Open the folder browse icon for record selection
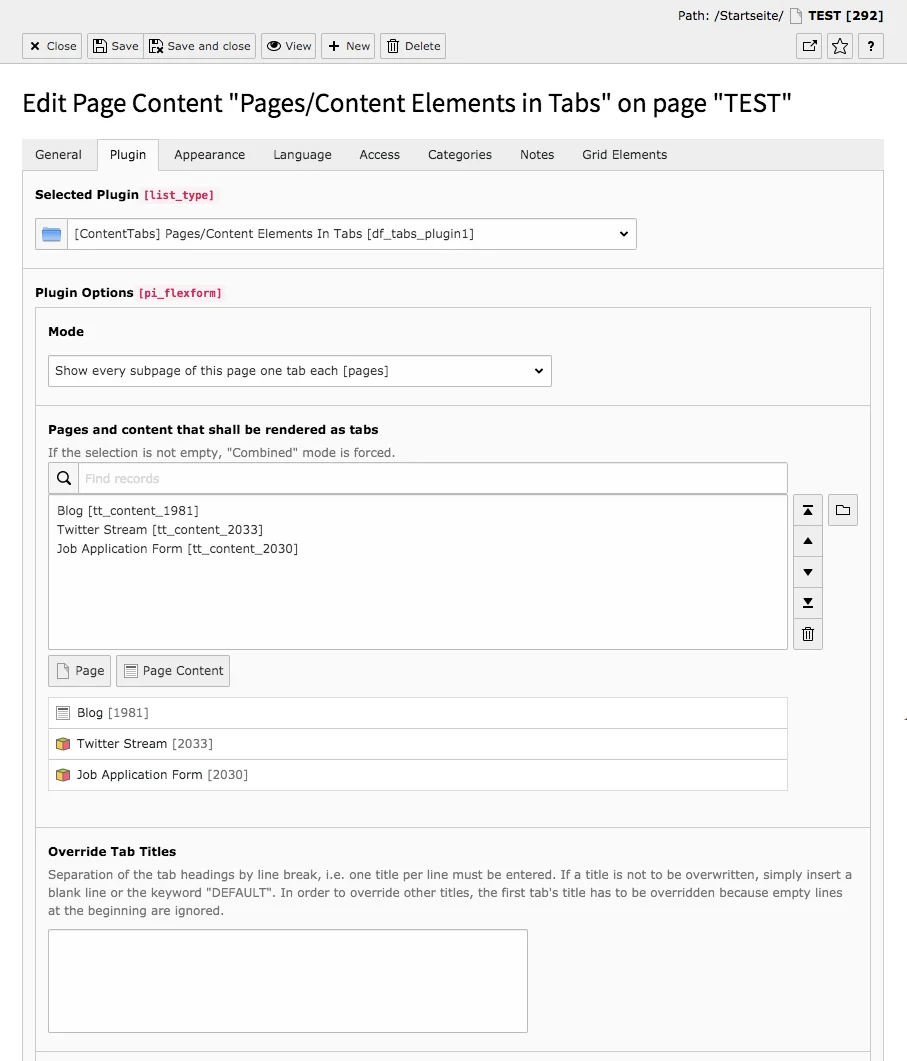Image resolution: width=907 pixels, height=1061 pixels. pyautogui.click(x=843, y=510)
